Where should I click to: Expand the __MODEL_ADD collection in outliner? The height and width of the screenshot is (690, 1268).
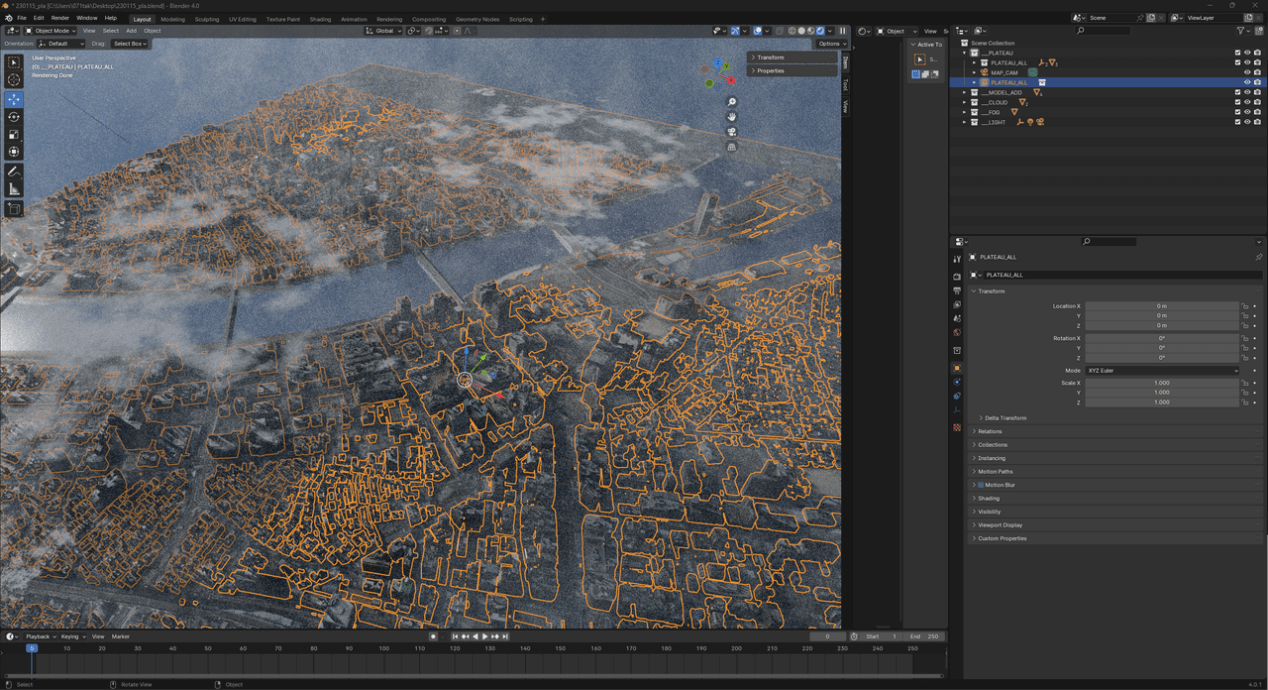click(x=965, y=92)
